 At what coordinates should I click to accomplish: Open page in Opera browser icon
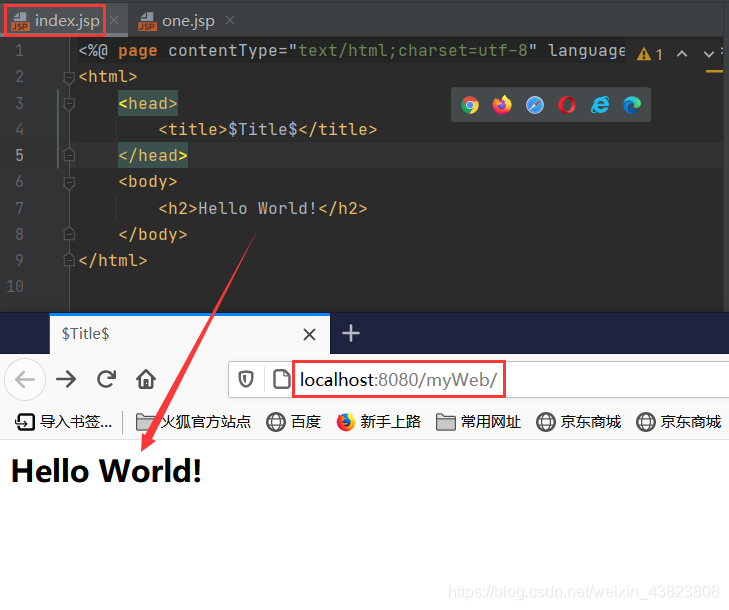coord(567,105)
